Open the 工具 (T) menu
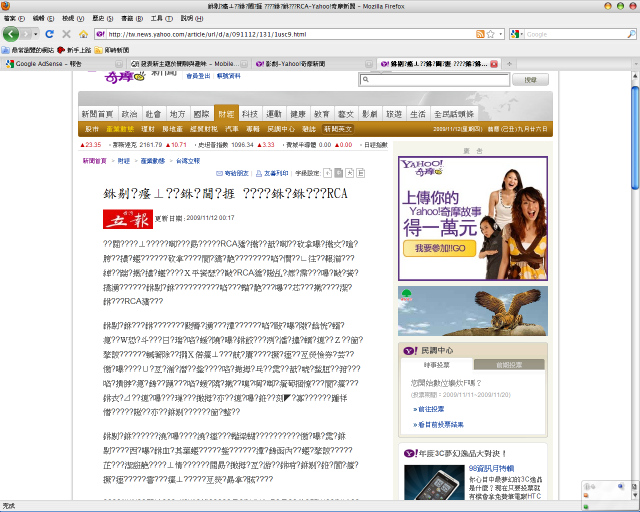The image size is (640, 512). [161, 18]
